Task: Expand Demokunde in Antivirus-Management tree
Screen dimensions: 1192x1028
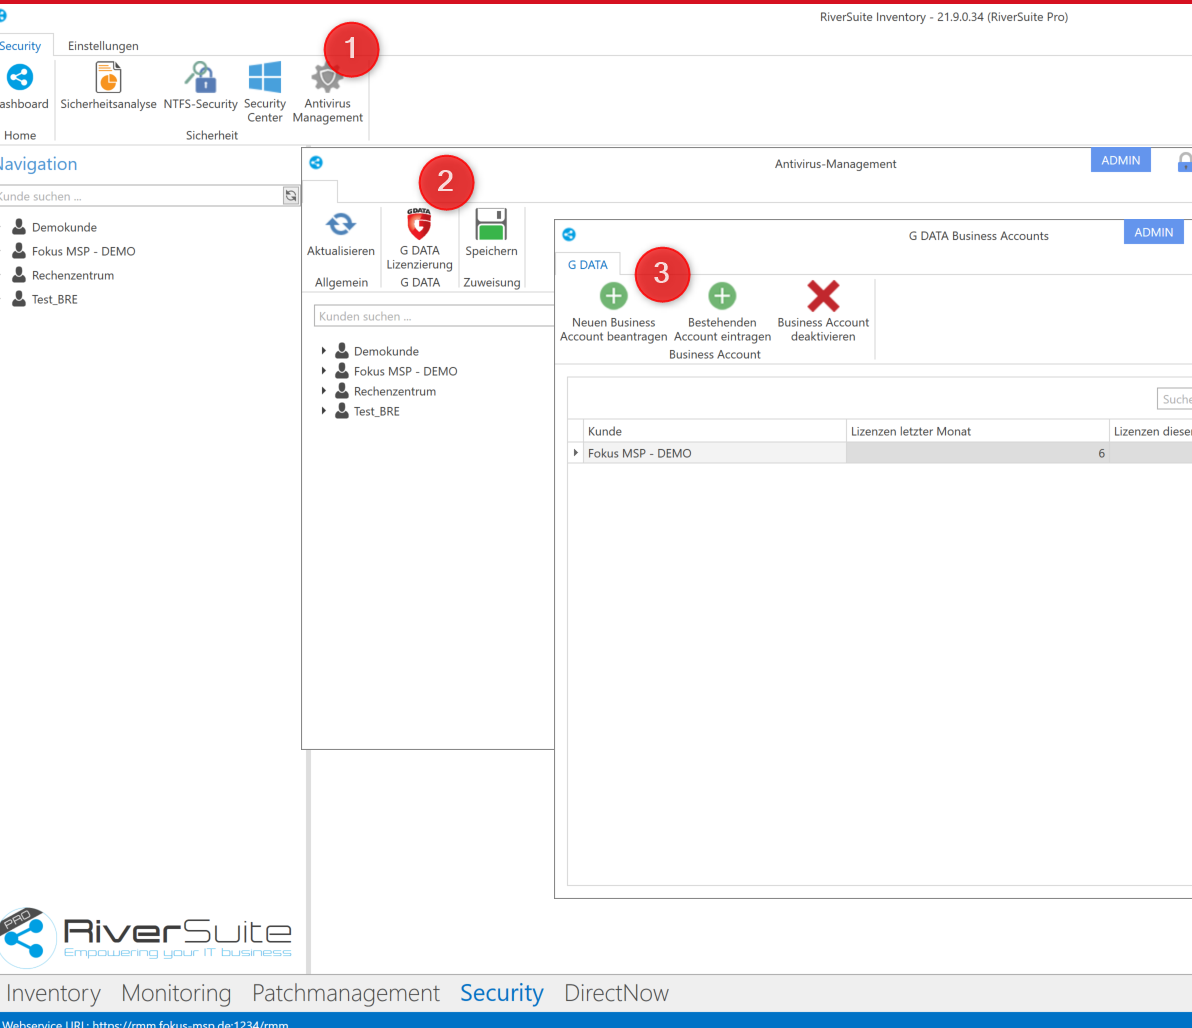Action: pyautogui.click(x=324, y=351)
